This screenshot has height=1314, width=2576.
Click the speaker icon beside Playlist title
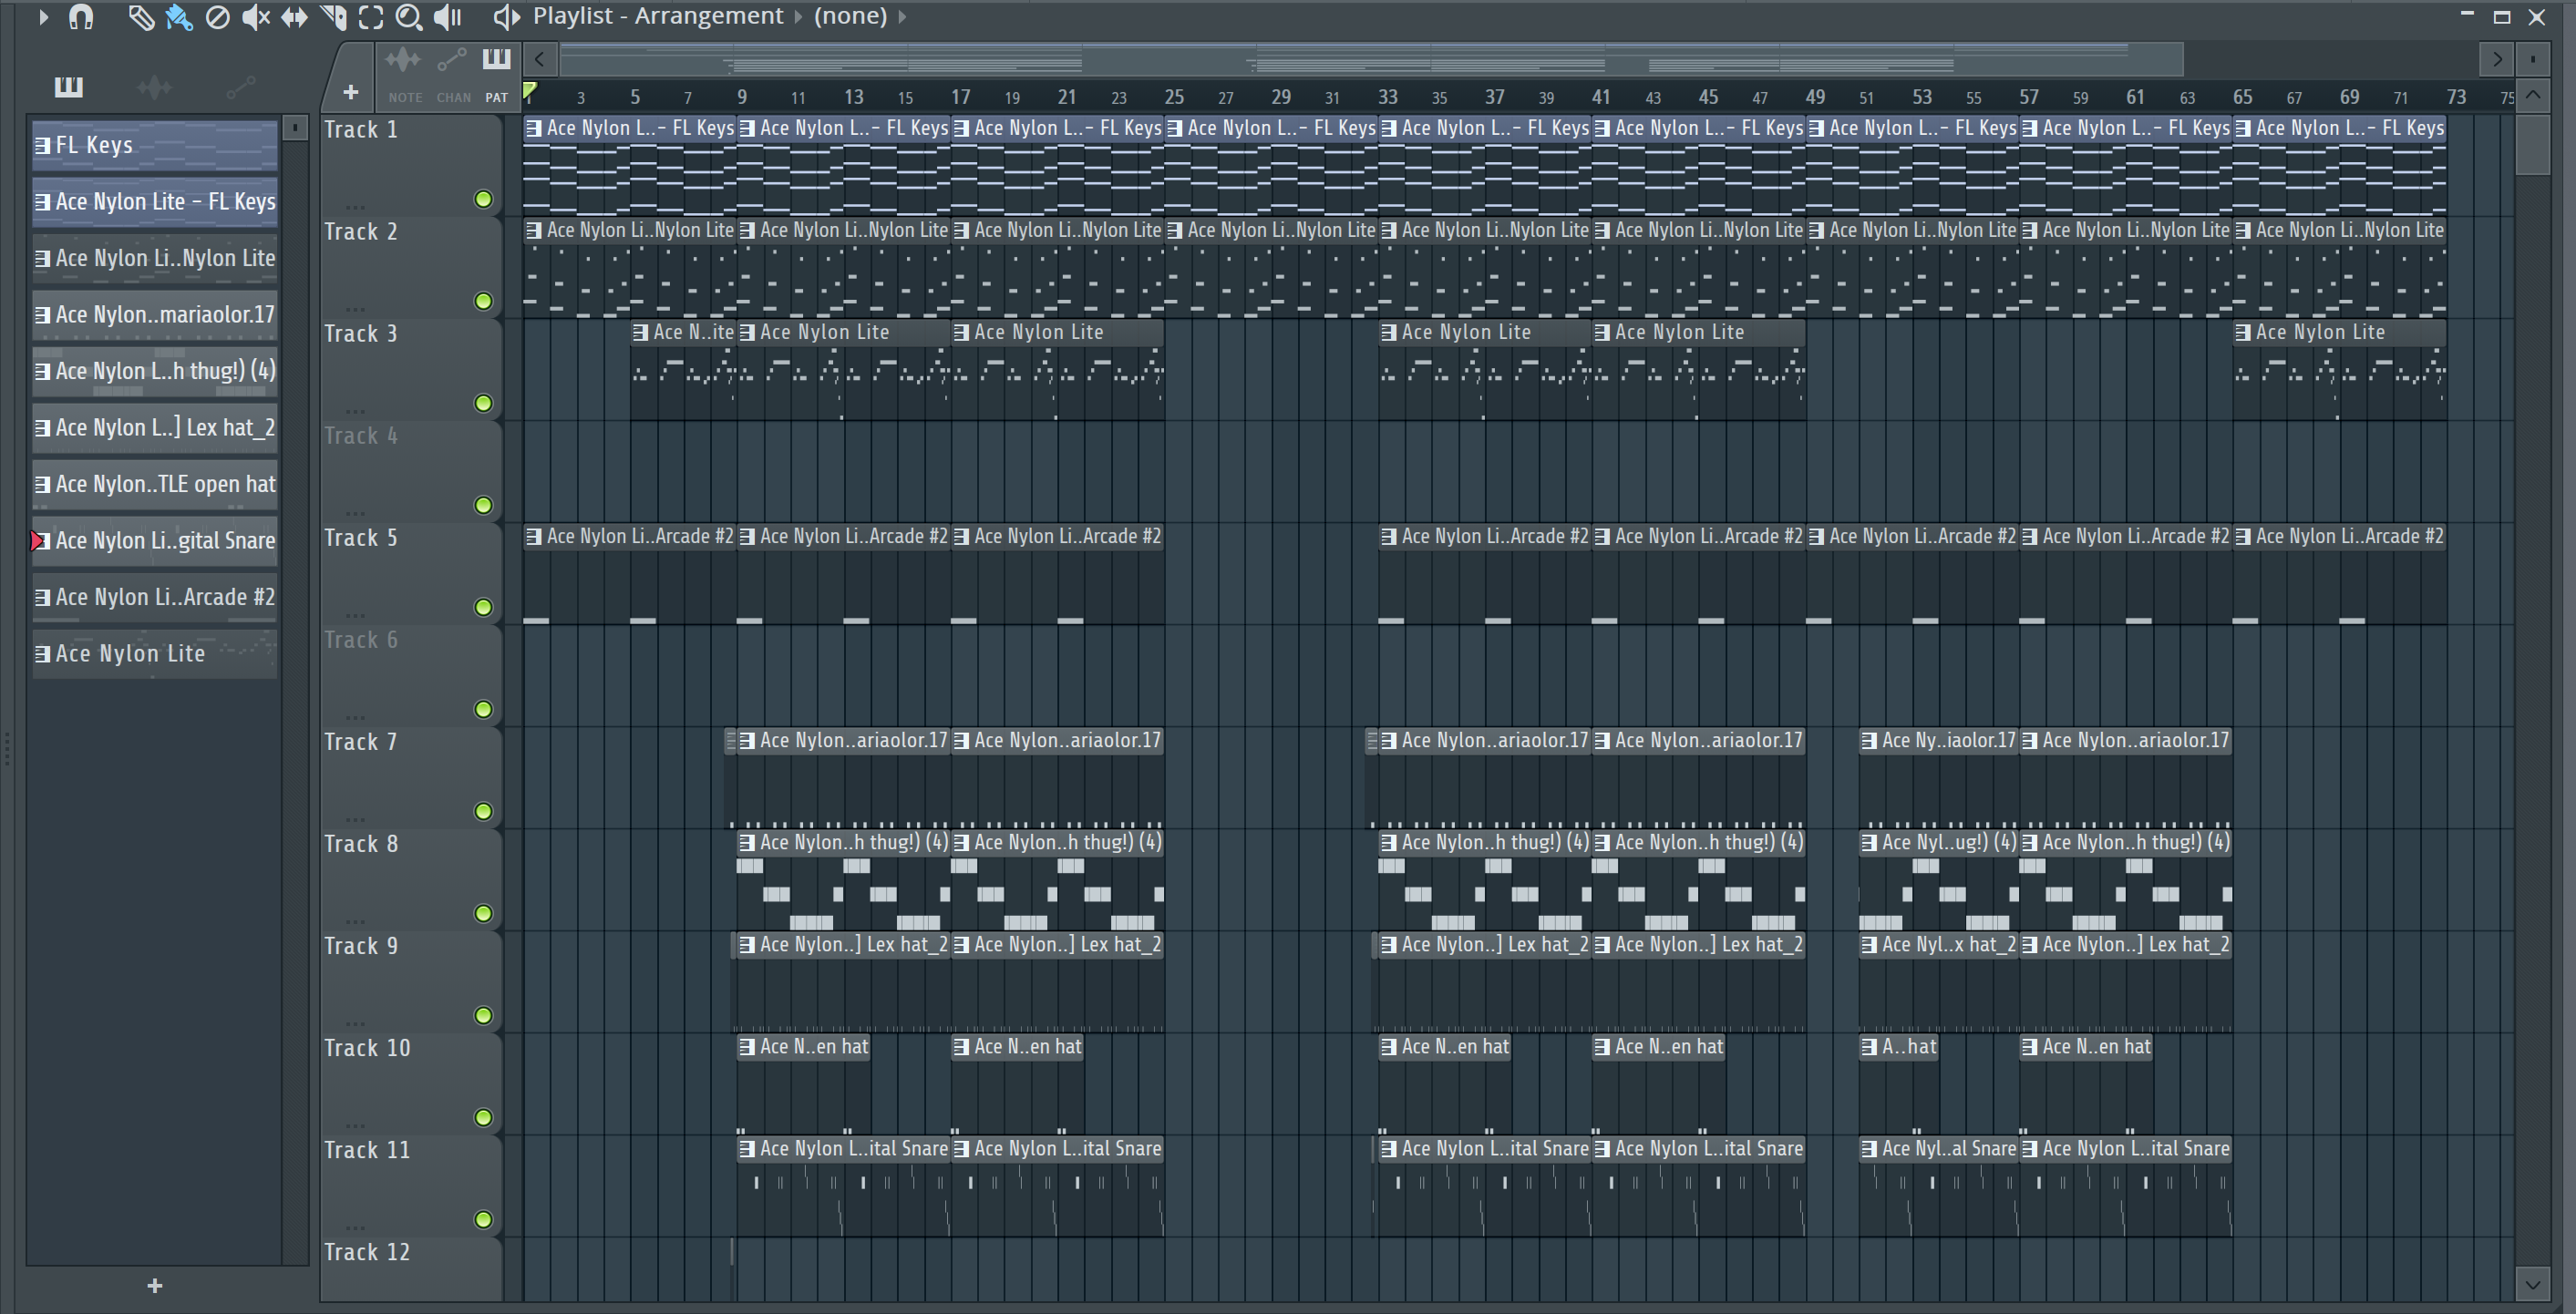506,16
